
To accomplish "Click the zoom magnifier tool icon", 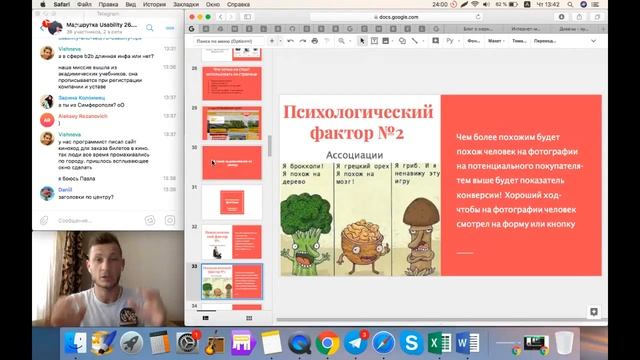I will tap(341, 41).
